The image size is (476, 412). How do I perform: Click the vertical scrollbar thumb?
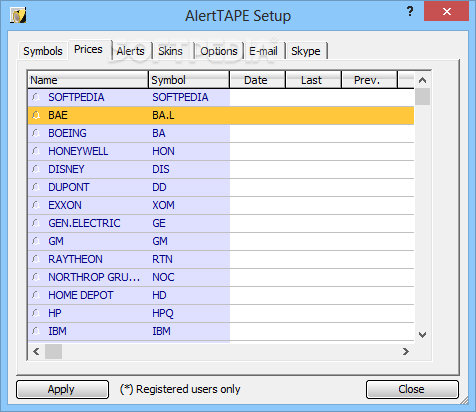tap(423, 97)
